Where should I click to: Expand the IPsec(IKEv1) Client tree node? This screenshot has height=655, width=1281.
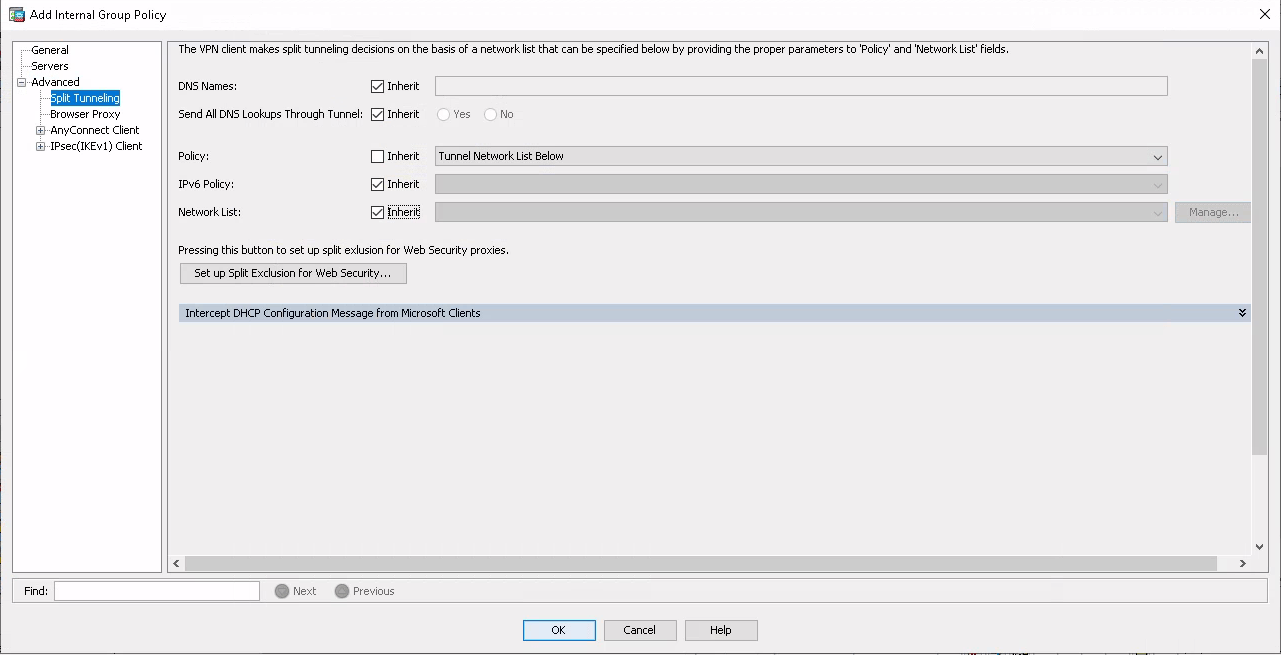(41, 146)
